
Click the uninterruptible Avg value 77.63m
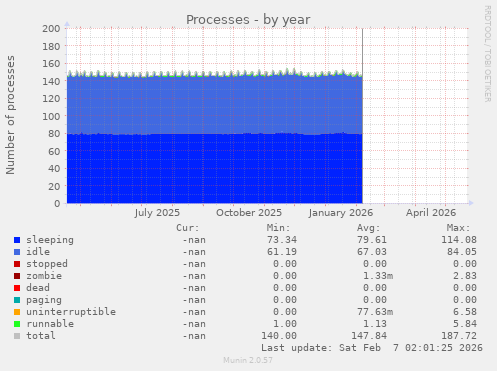pyautogui.click(x=375, y=312)
